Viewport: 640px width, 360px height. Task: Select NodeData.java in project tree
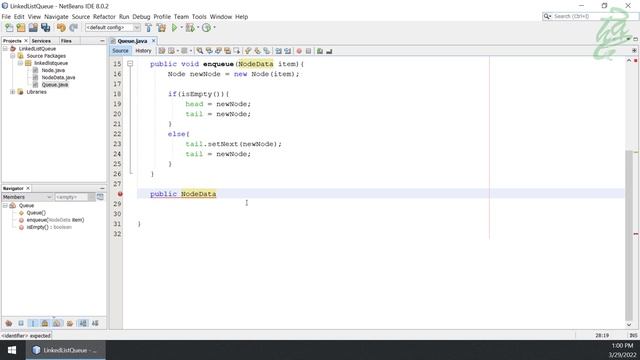point(58,78)
